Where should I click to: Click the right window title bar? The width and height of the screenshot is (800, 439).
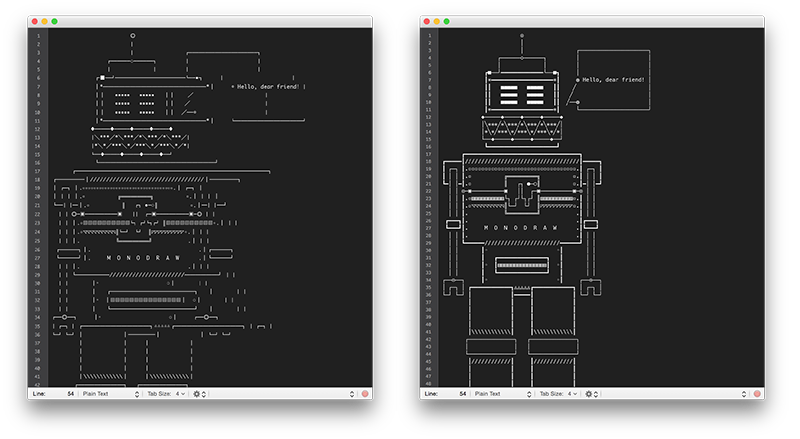(592, 21)
